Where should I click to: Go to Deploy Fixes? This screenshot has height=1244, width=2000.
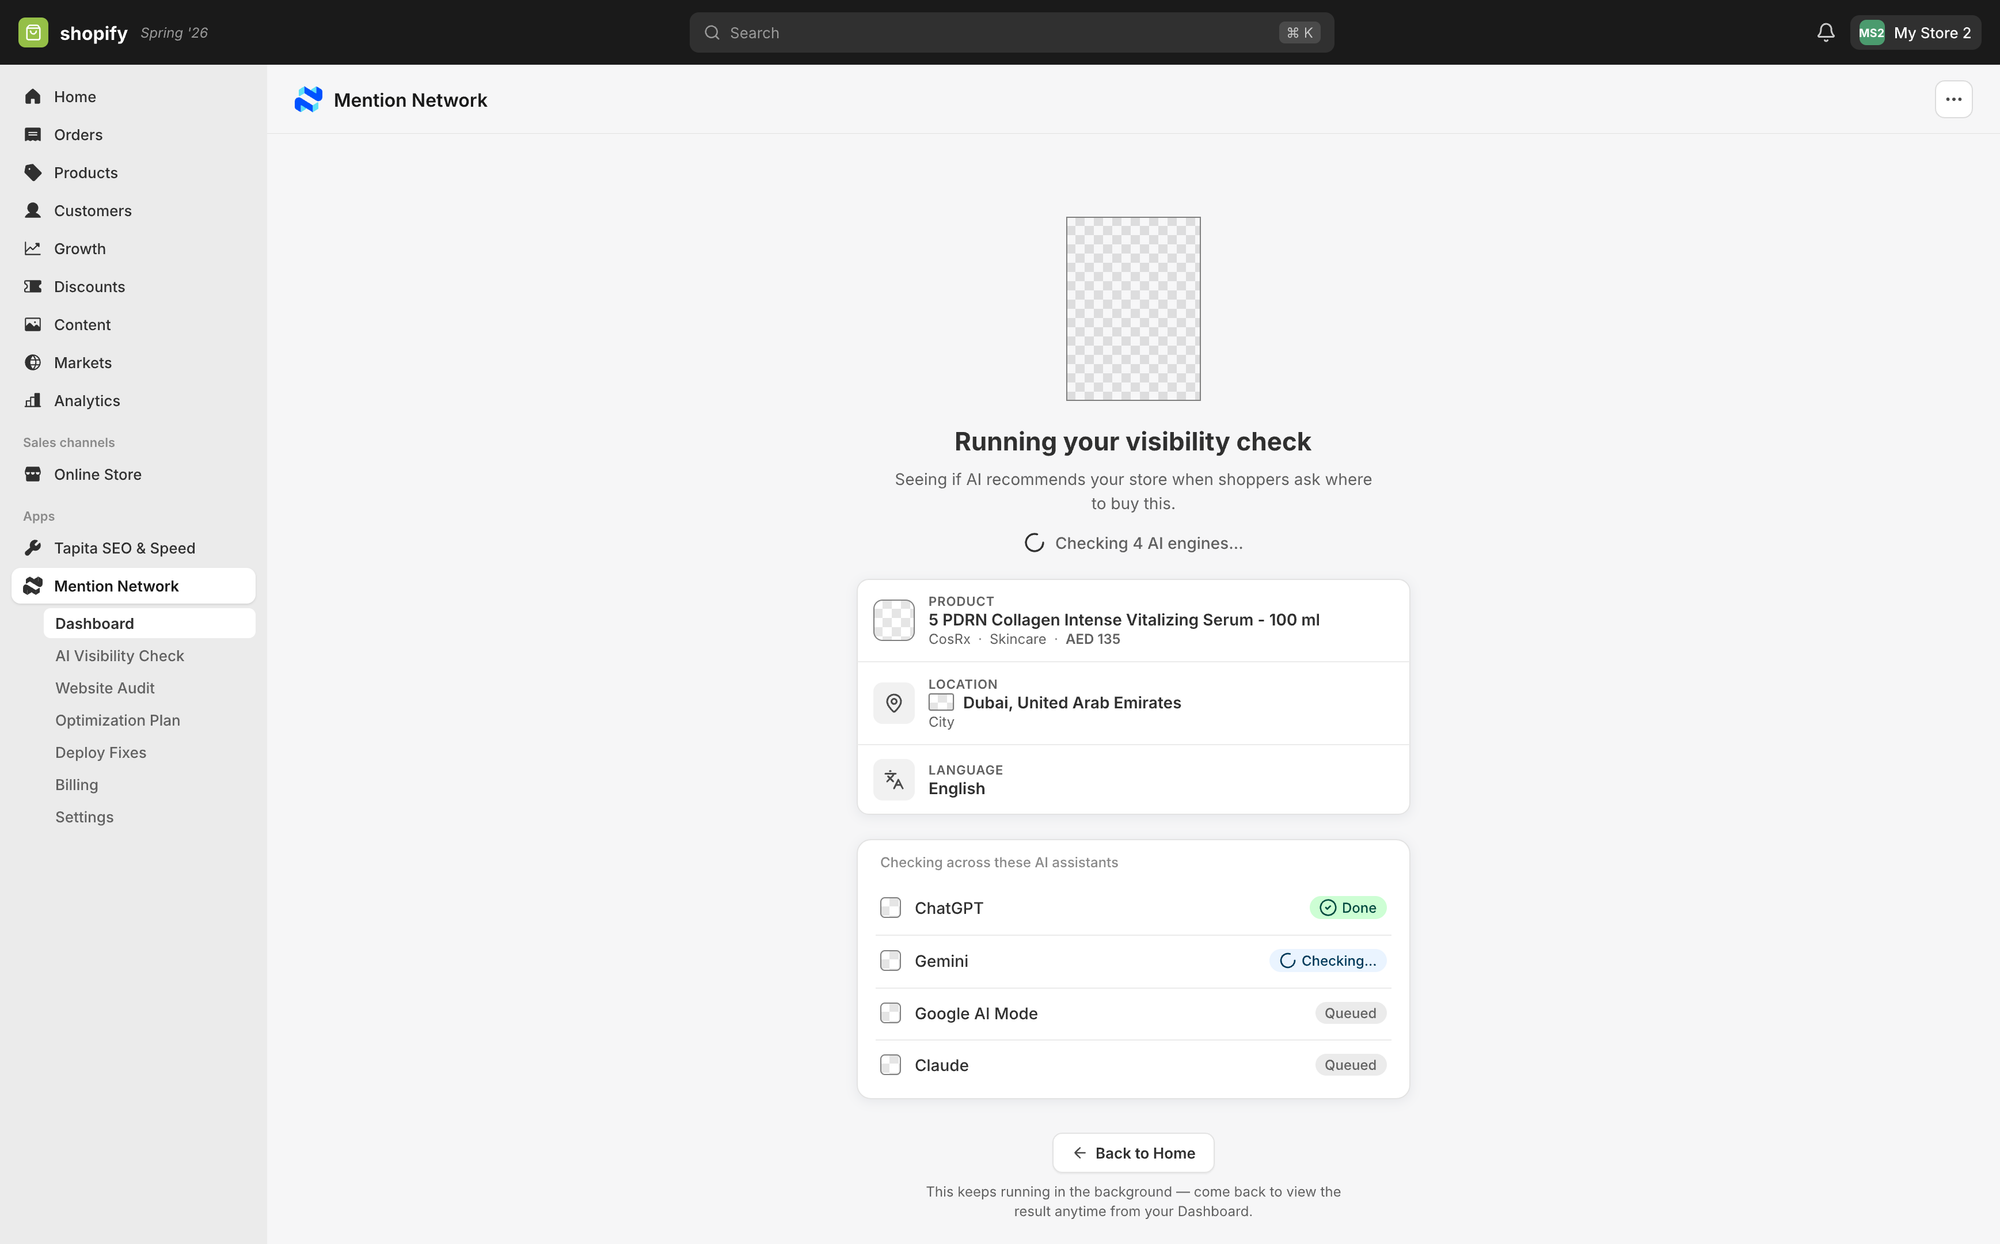(x=149, y=753)
